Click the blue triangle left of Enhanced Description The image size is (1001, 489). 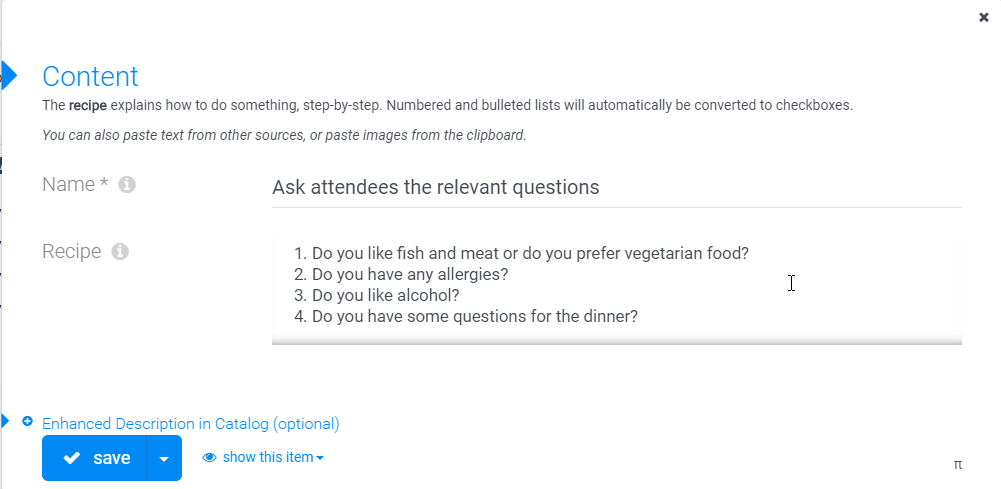click(x=6, y=421)
